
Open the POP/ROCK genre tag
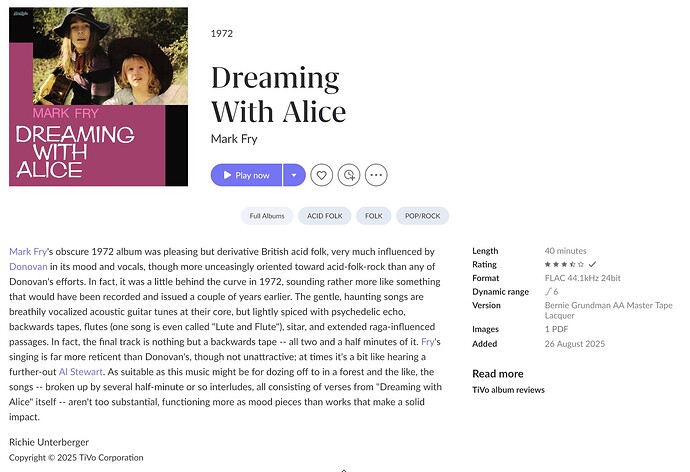coord(423,216)
